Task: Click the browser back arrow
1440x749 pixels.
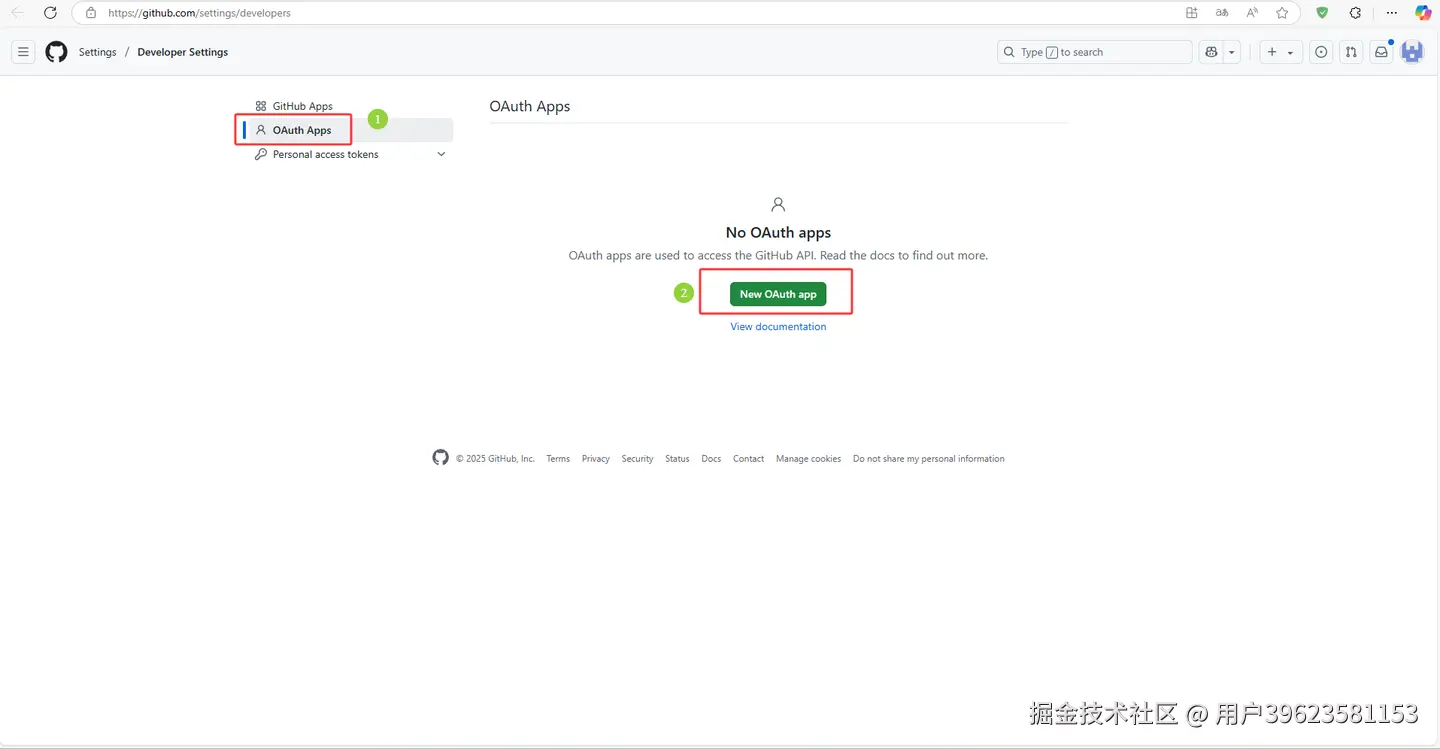Action: click(x=18, y=13)
